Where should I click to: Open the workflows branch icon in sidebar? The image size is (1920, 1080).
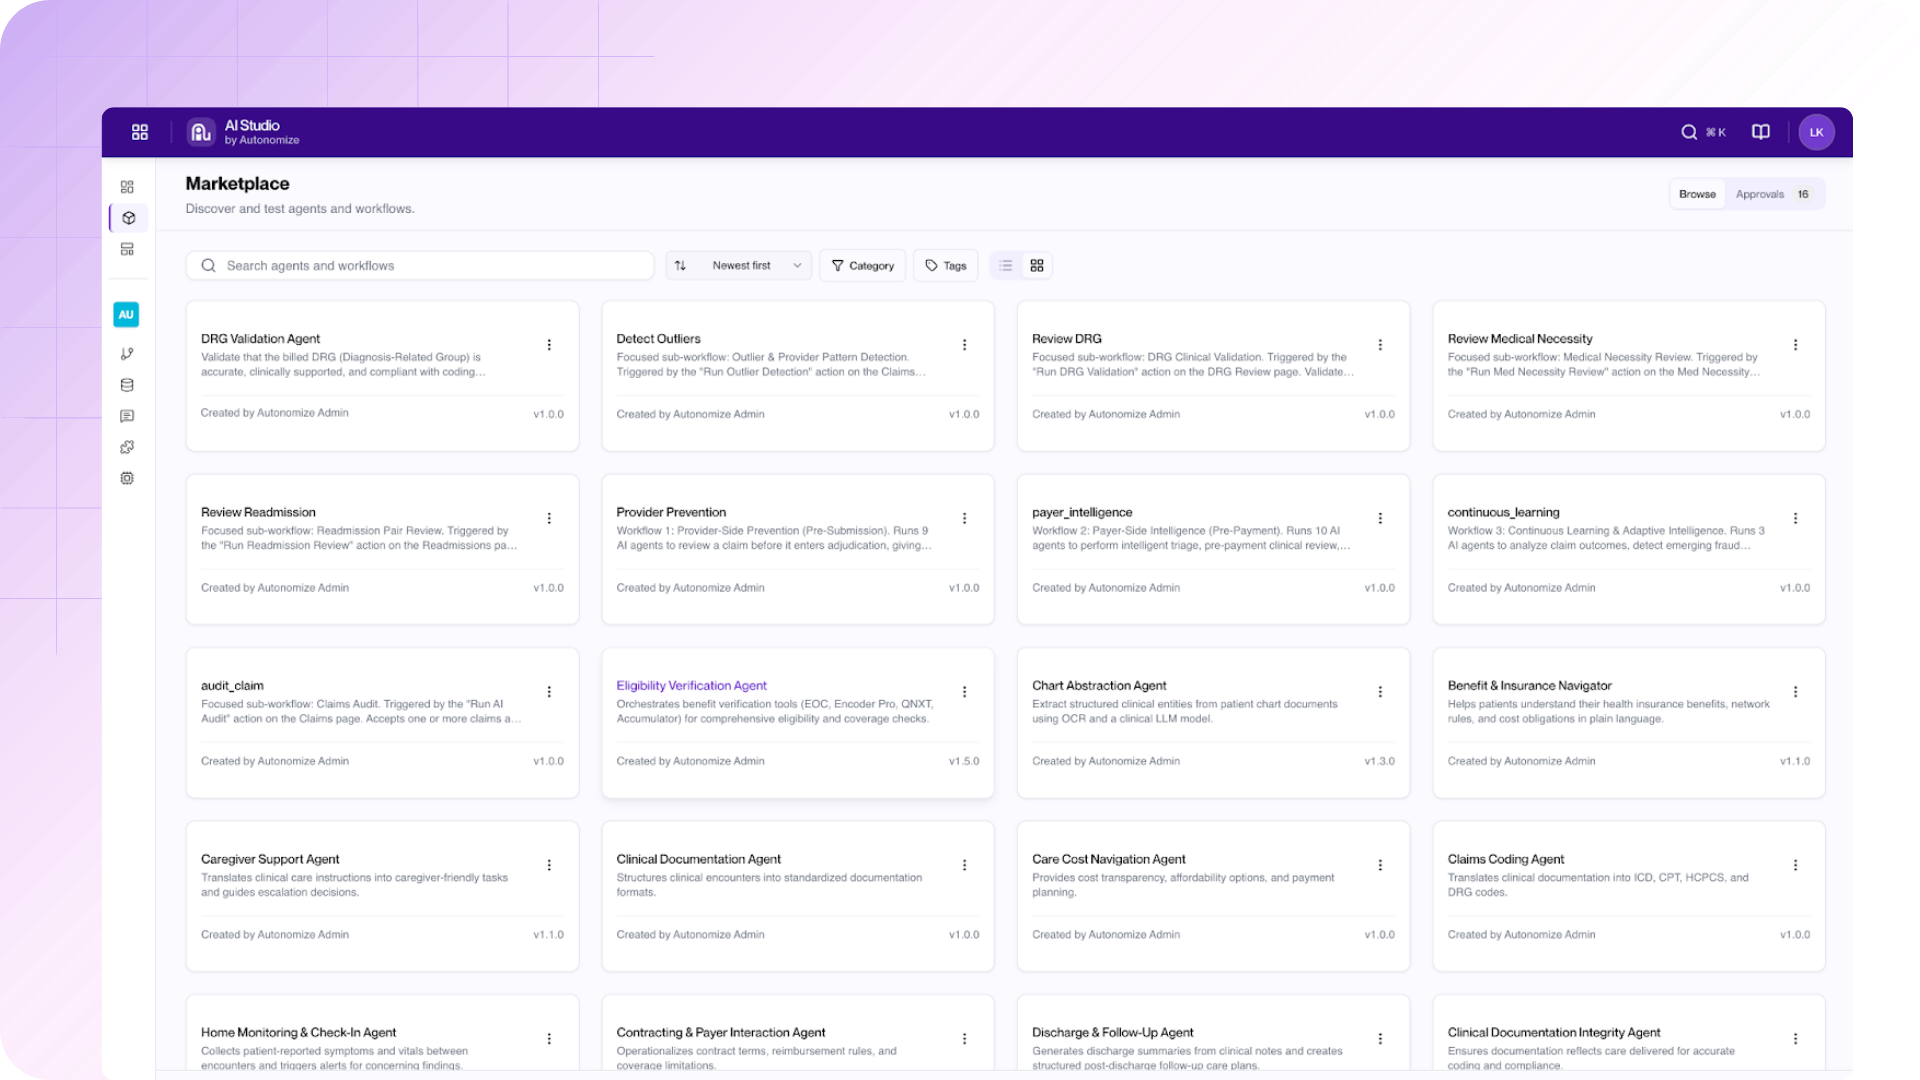point(127,352)
